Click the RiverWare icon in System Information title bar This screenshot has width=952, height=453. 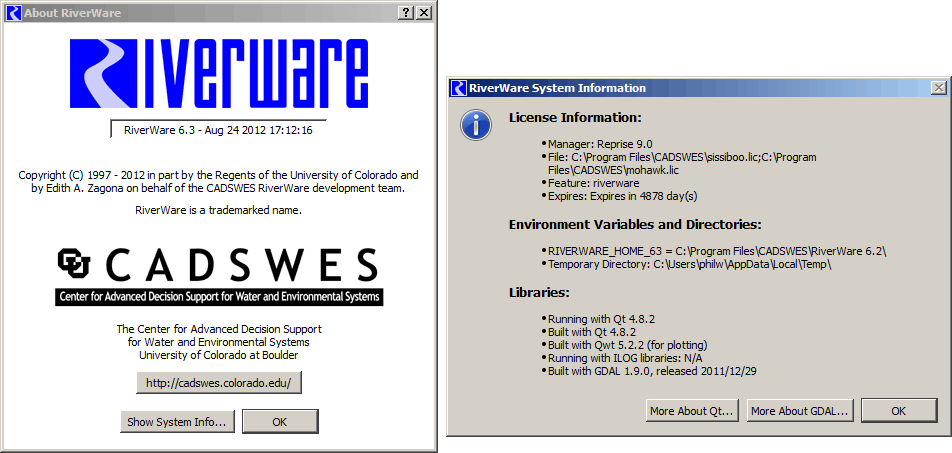click(460, 88)
